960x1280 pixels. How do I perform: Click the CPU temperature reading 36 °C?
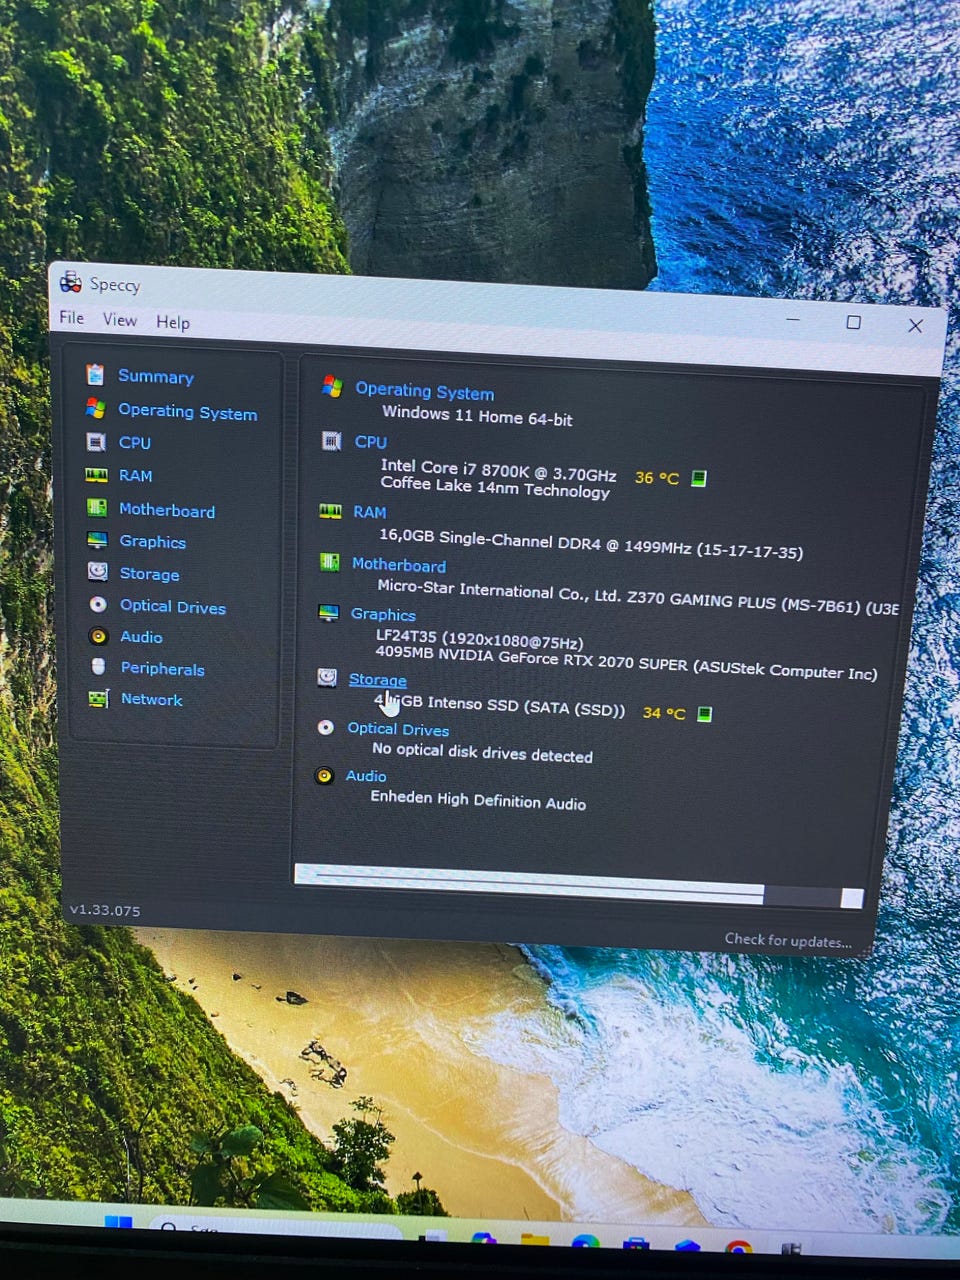tap(656, 478)
